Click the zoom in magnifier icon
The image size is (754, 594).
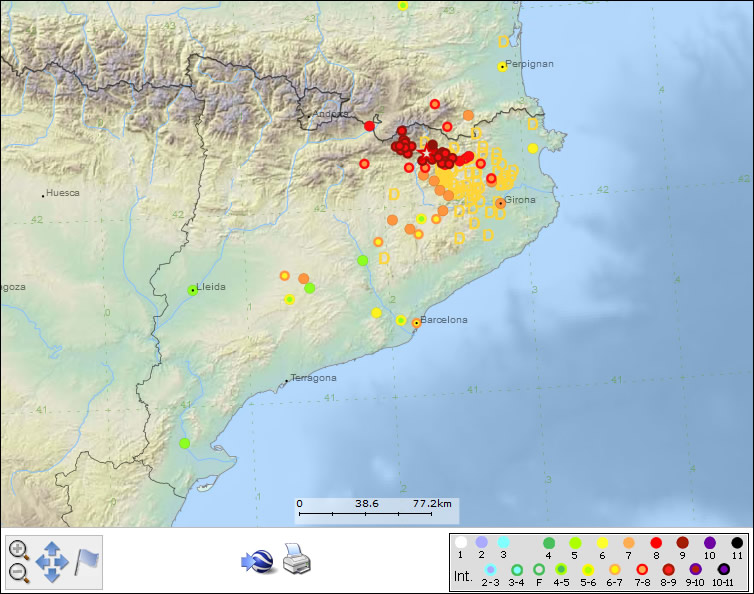pyautogui.click(x=18, y=548)
